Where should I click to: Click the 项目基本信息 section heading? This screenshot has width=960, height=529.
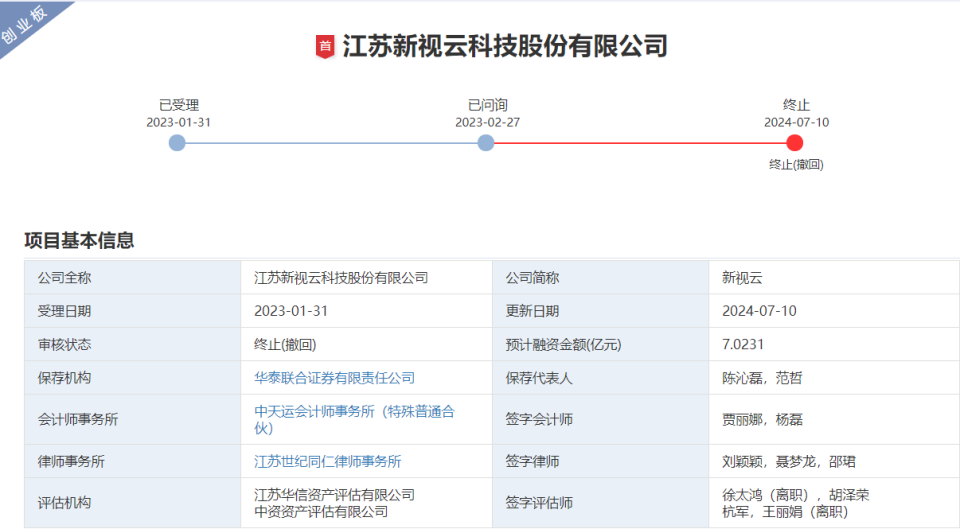[79, 240]
